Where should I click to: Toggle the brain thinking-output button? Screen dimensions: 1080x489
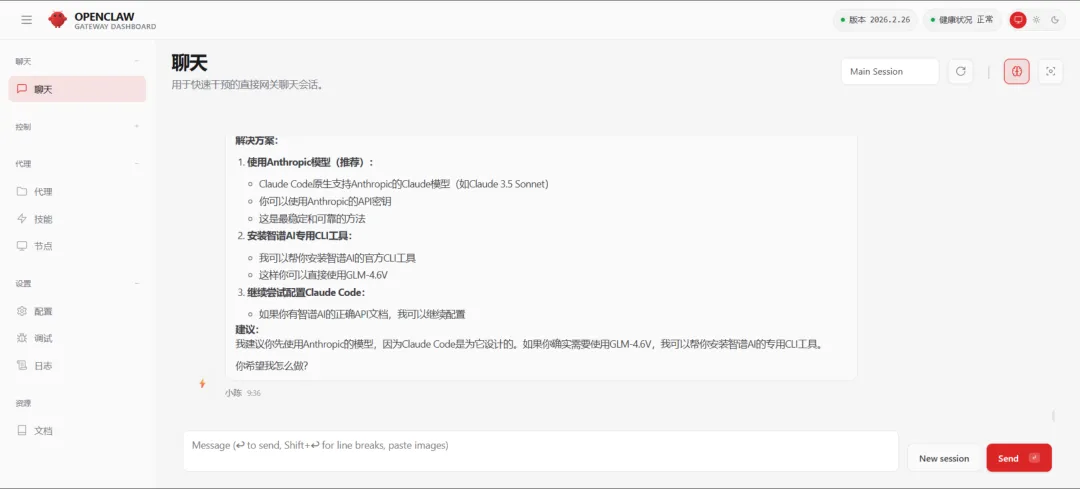tap(1017, 72)
